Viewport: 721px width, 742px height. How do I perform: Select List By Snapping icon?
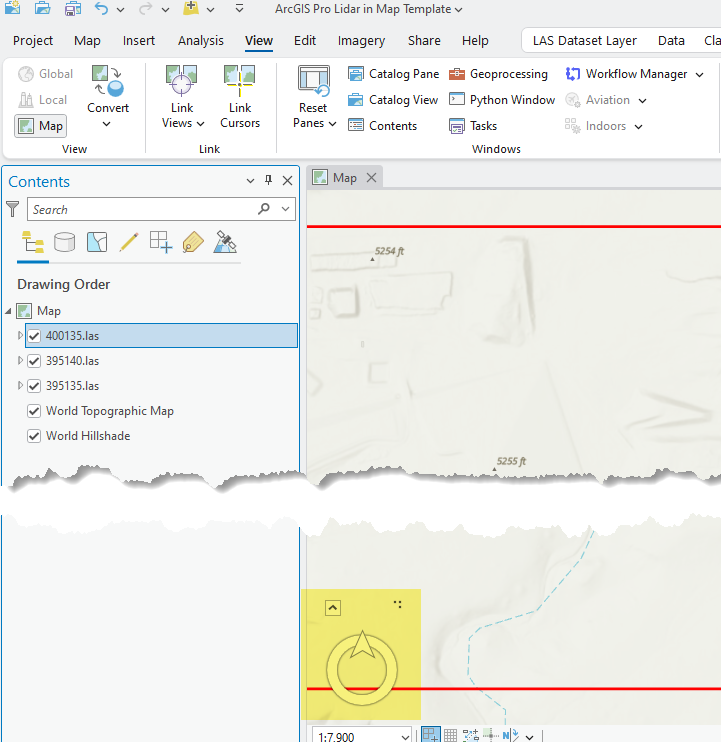161,242
